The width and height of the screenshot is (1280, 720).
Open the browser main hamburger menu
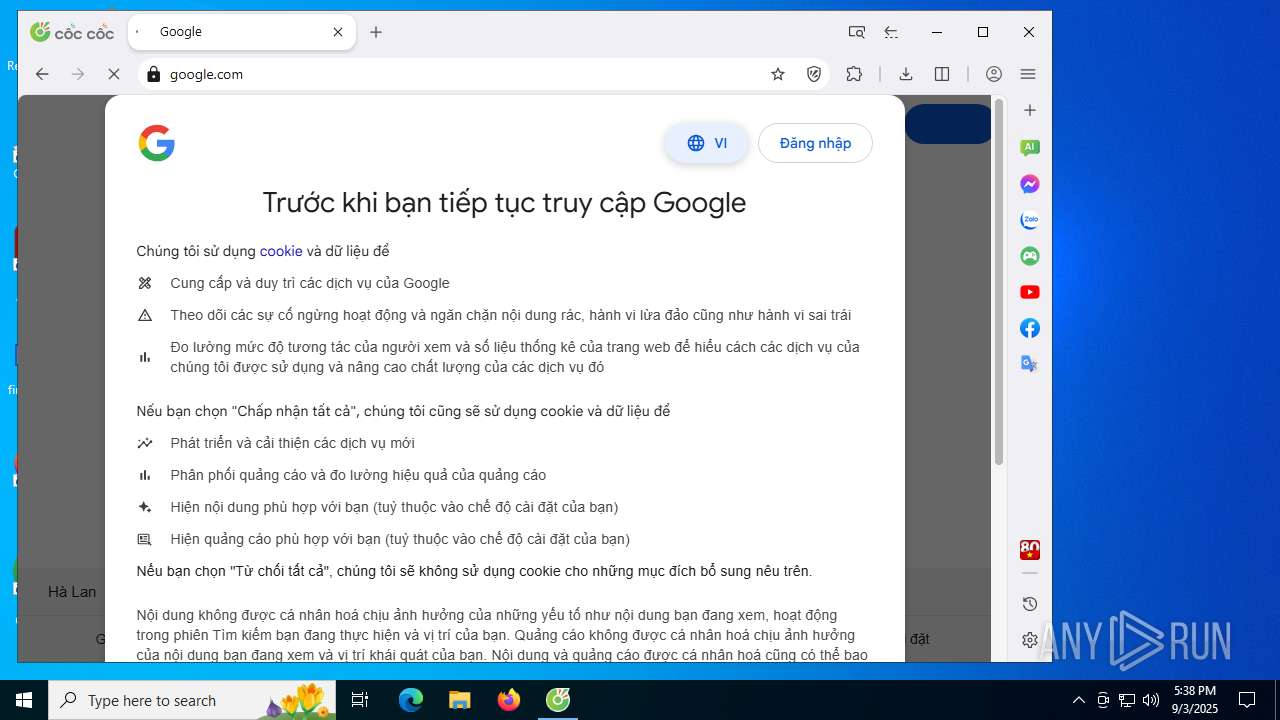click(1028, 74)
